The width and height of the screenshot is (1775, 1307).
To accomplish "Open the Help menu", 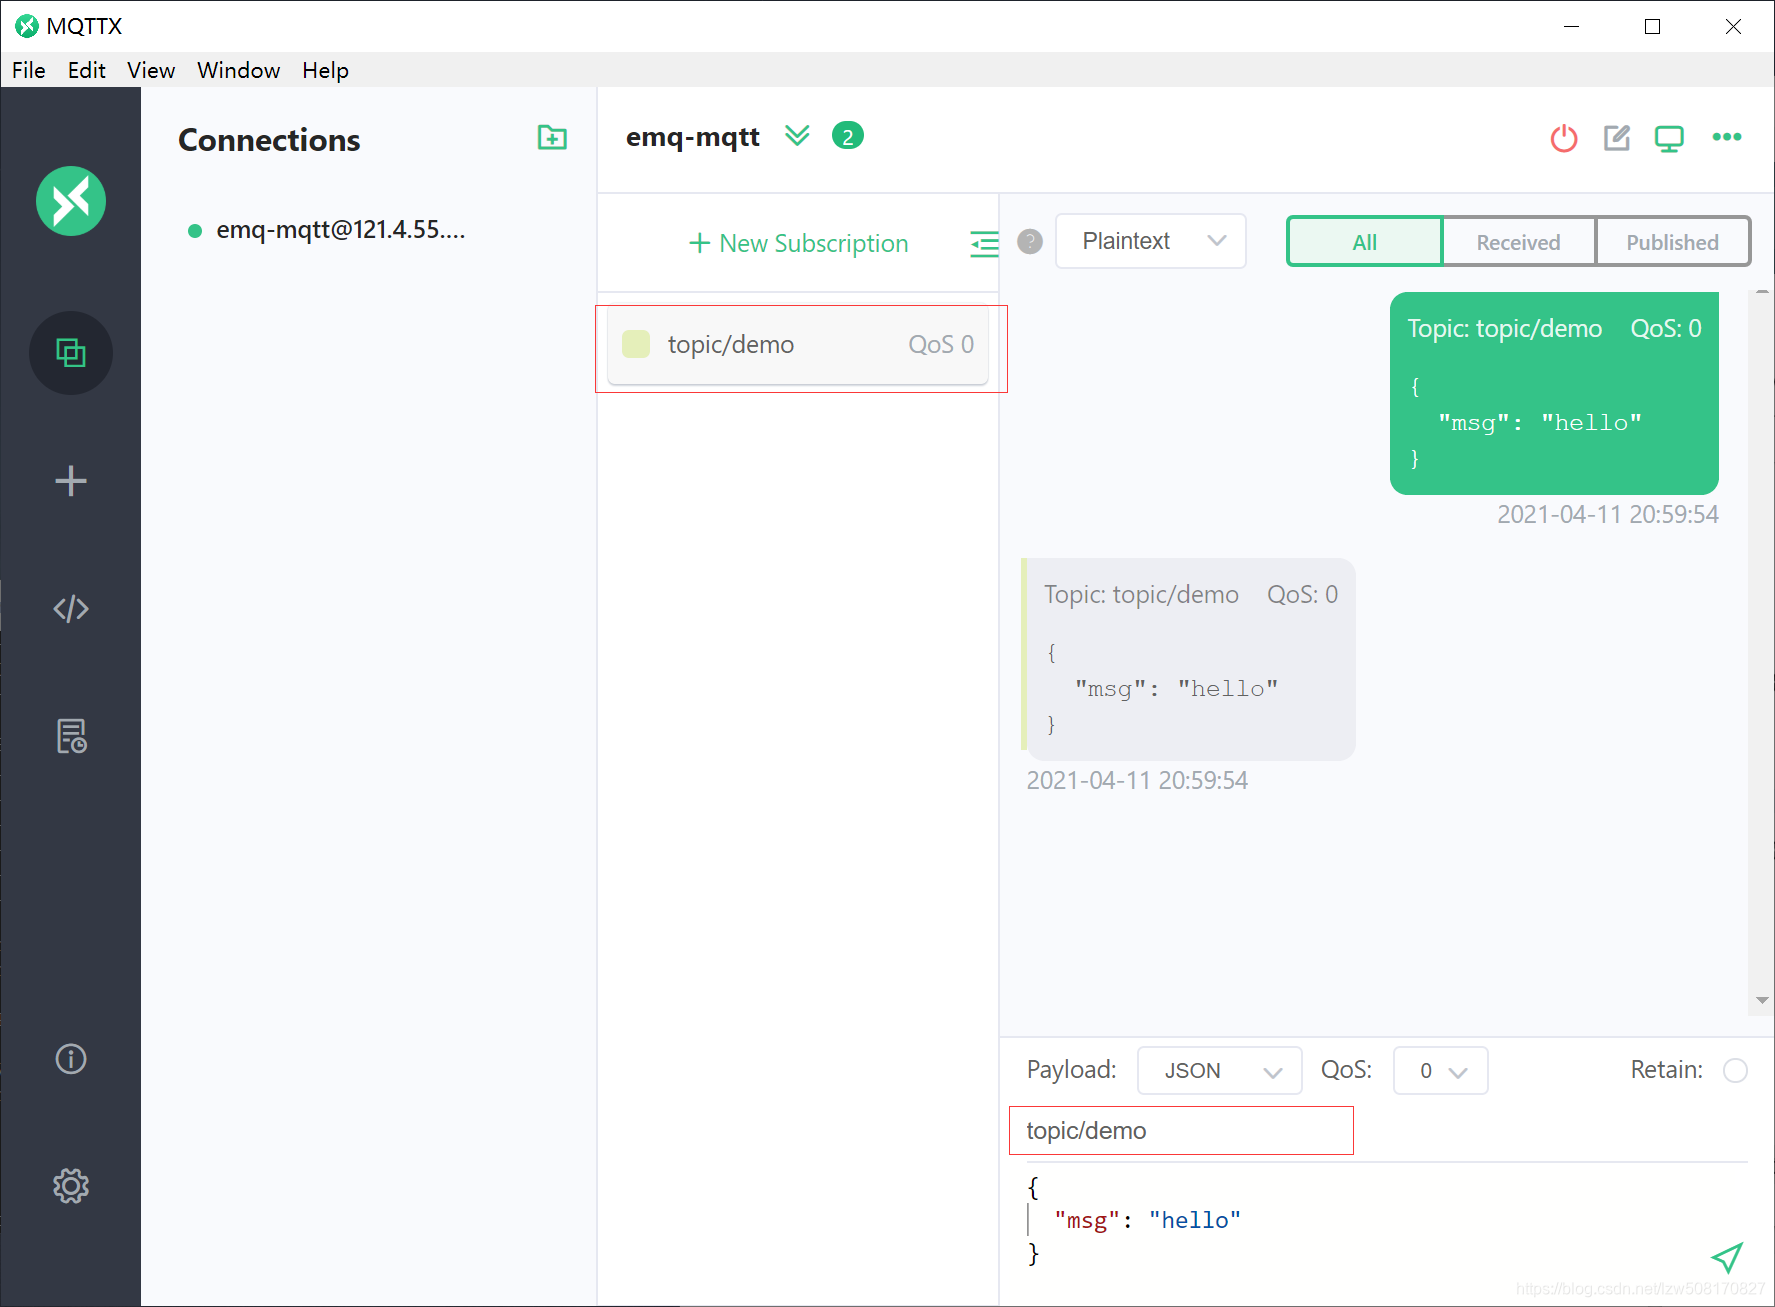I will point(326,70).
